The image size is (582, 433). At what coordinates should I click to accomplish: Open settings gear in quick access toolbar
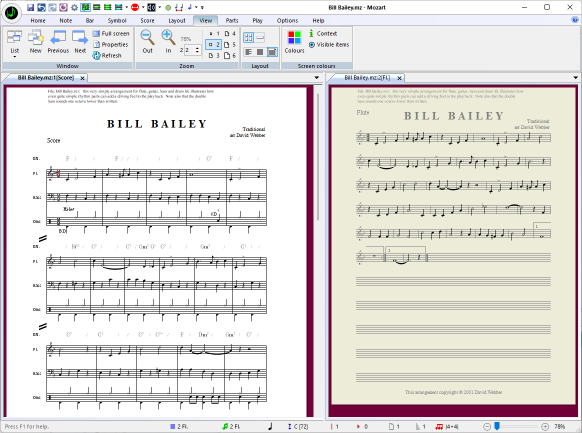click(x=74, y=7)
